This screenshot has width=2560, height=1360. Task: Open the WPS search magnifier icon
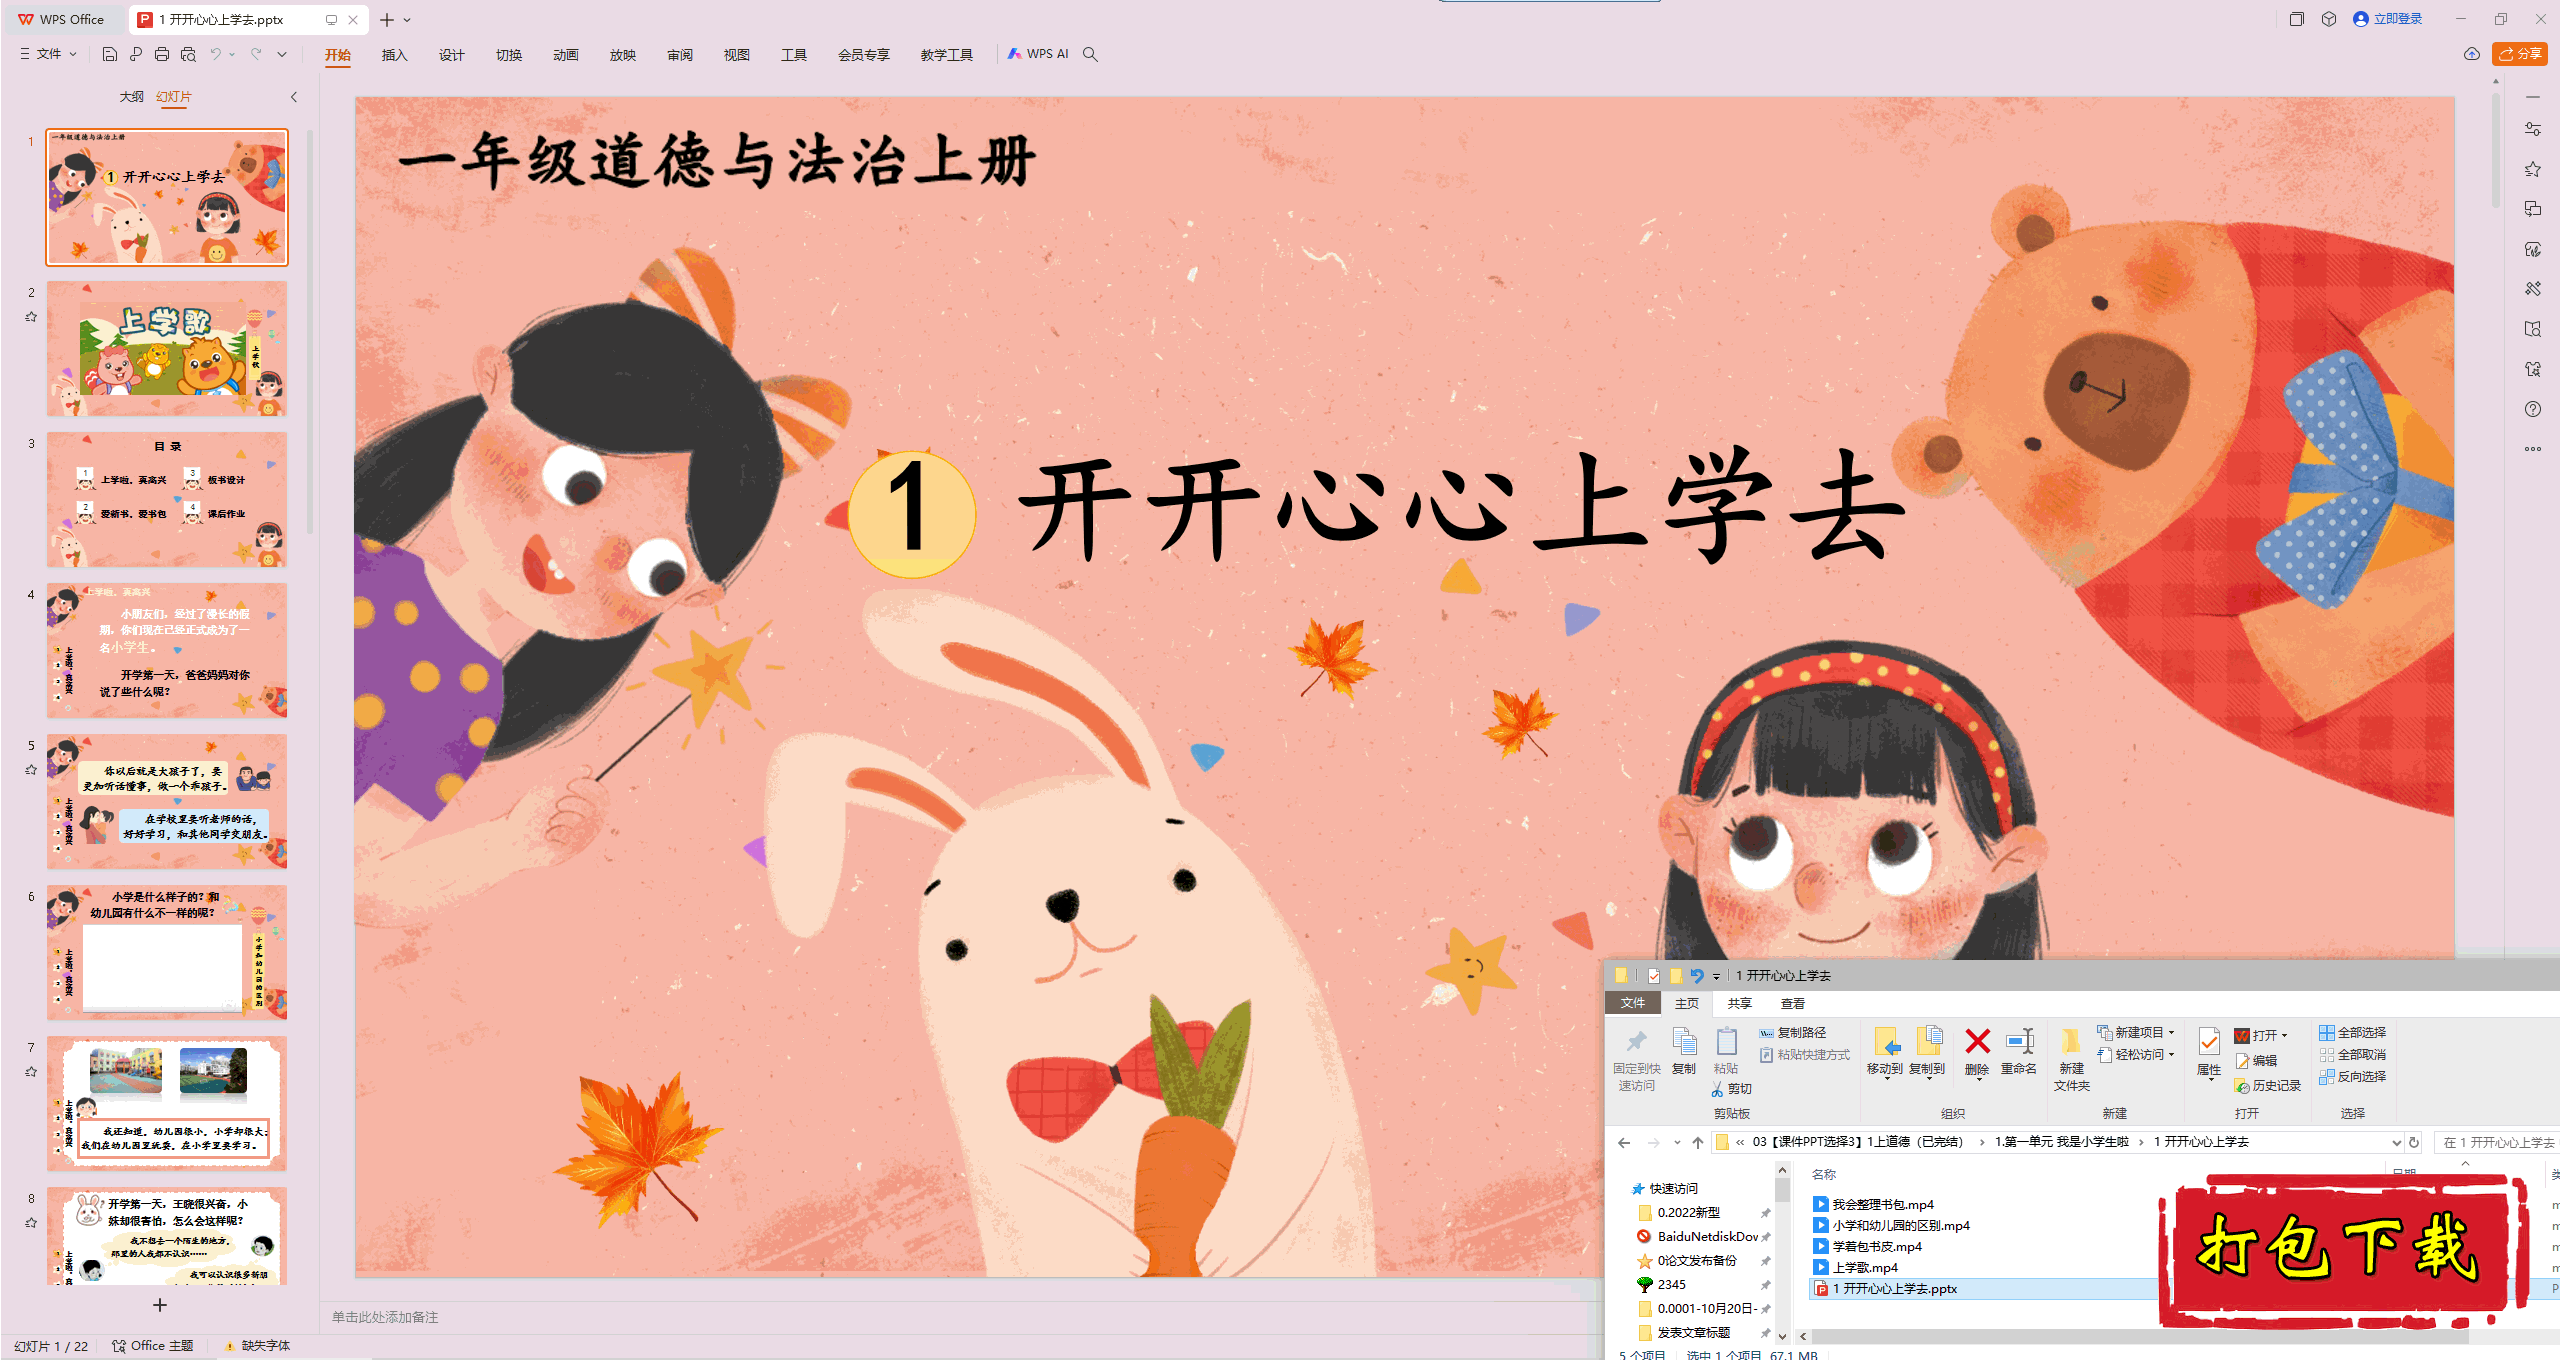[1090, 54]
